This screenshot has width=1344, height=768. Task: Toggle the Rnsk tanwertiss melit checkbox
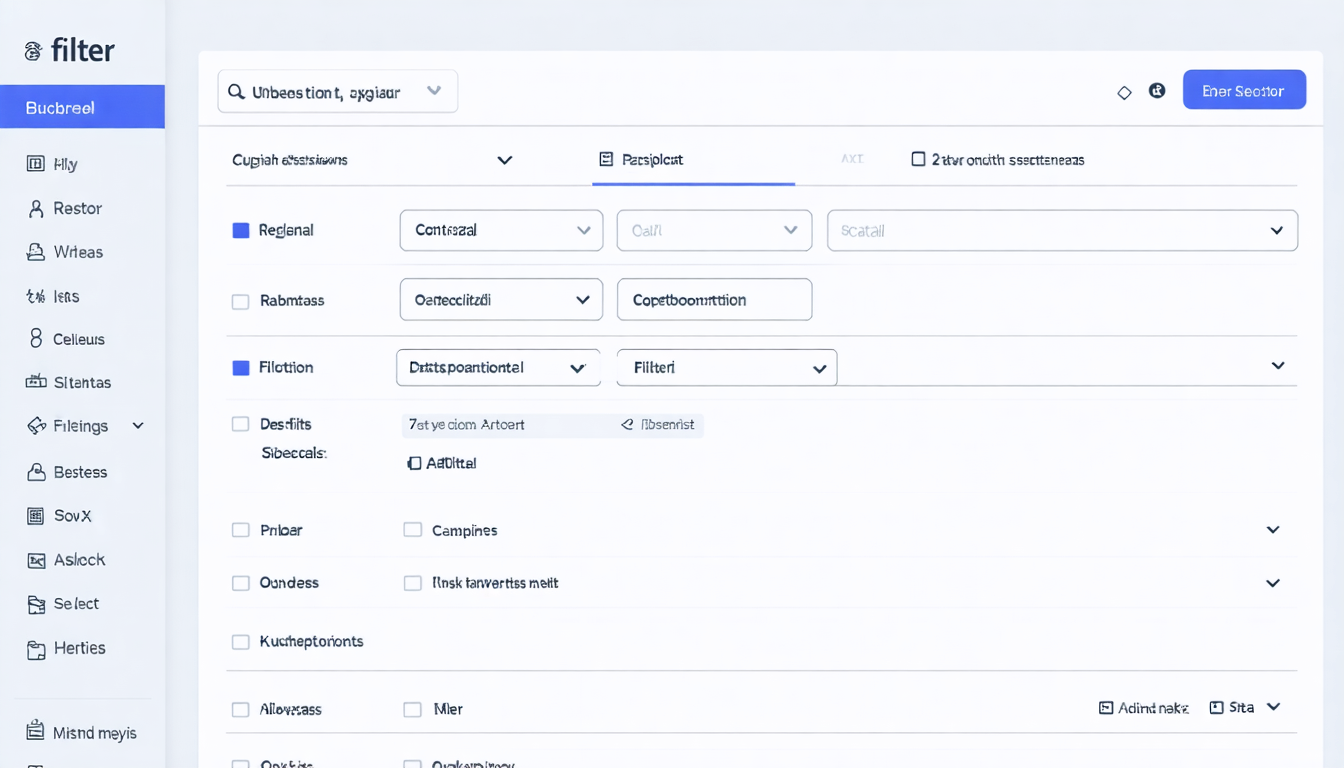click(x=412, y=583)
